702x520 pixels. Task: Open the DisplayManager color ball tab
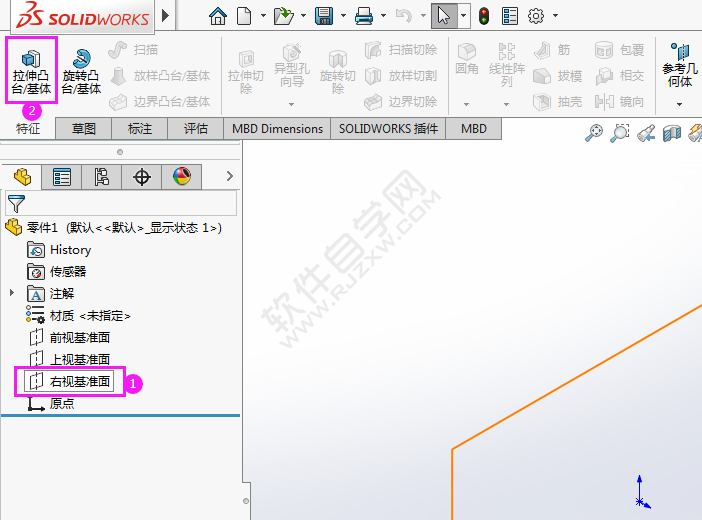click(182, 177)
